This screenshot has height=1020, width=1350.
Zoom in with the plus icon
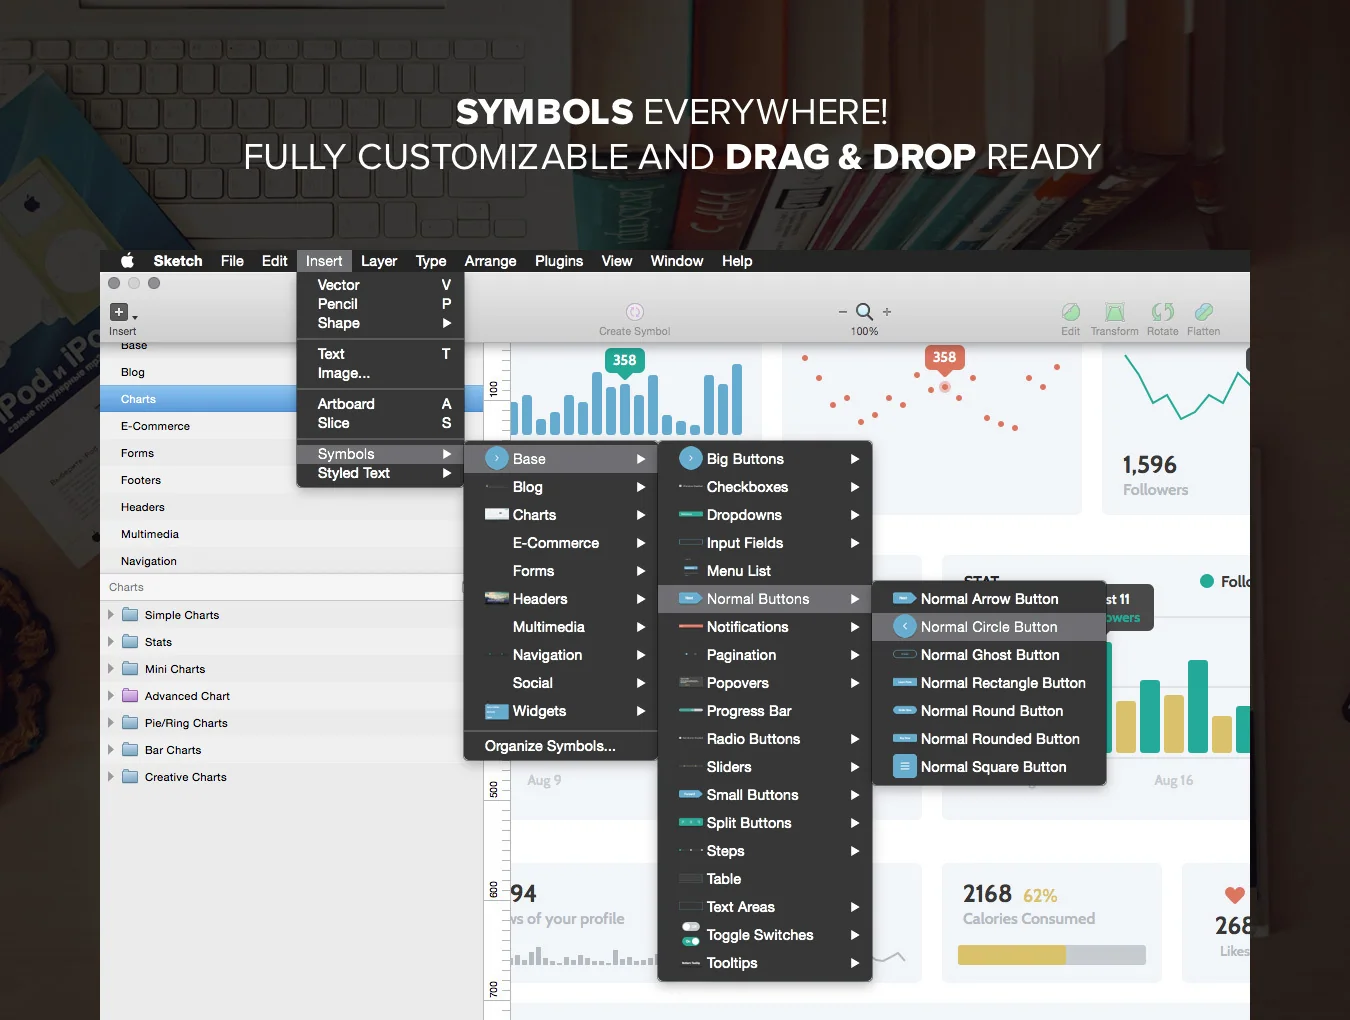887,312
